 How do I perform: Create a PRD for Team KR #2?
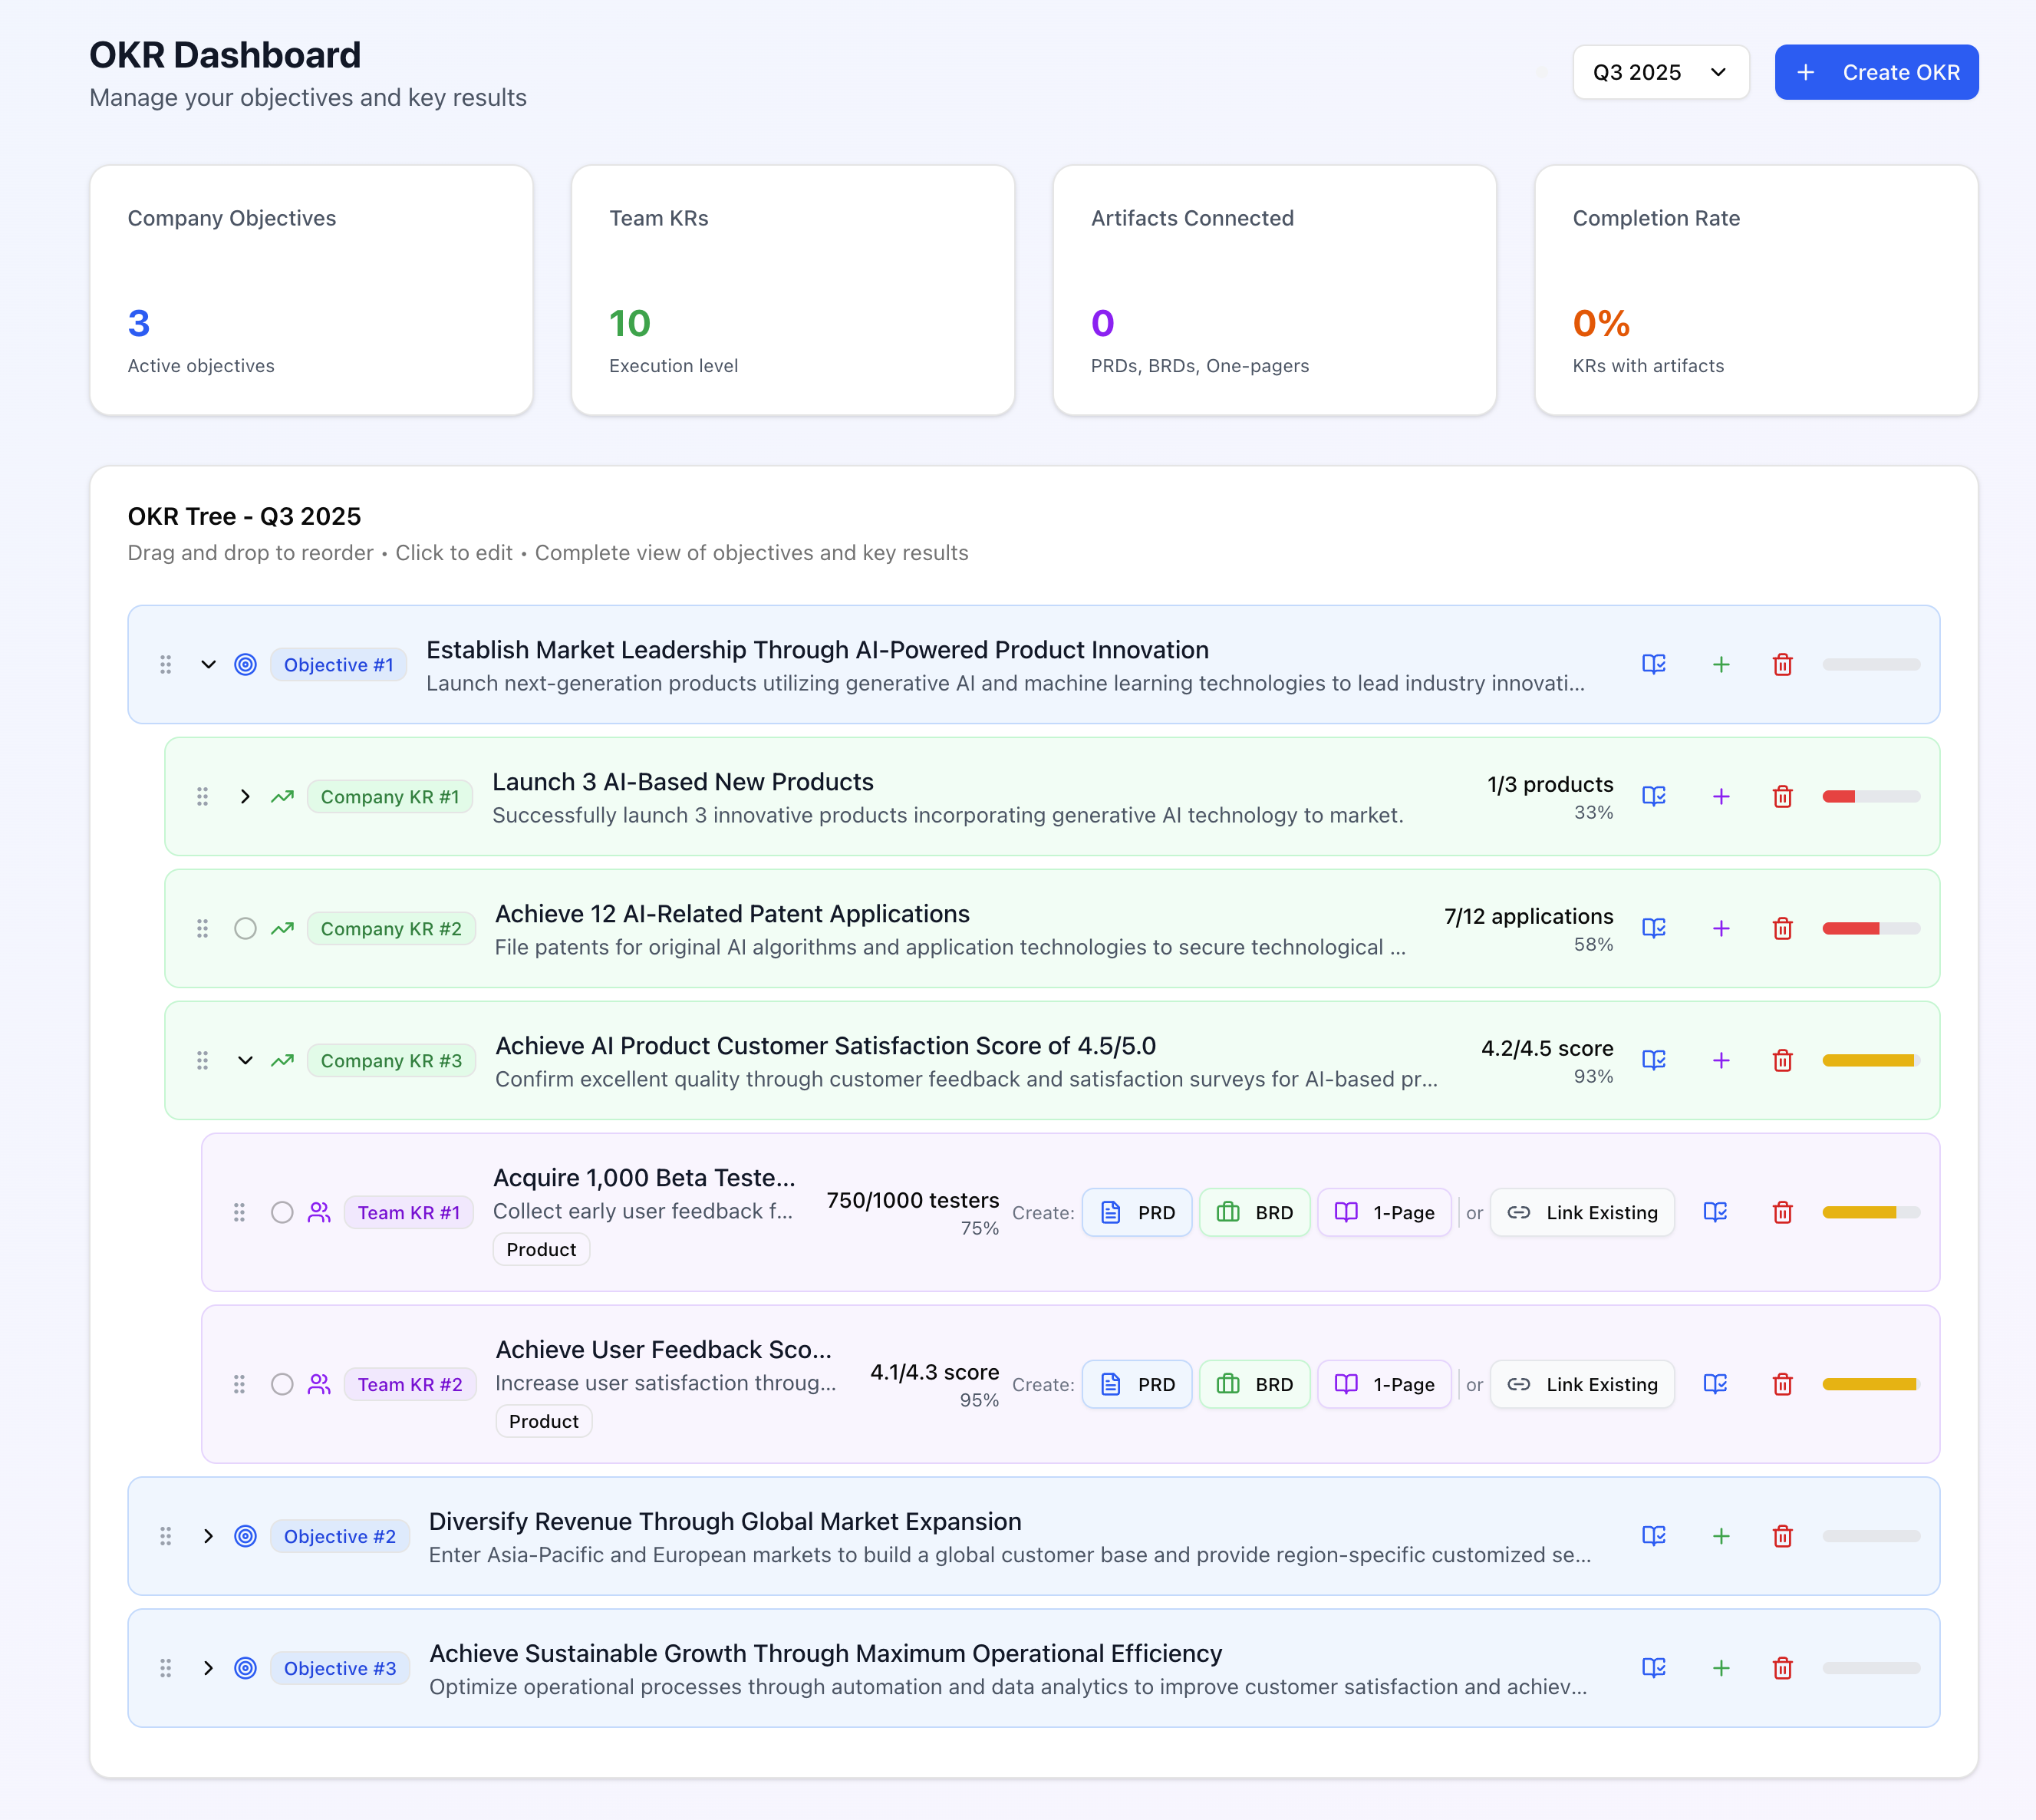[x=1137, y=1384]
